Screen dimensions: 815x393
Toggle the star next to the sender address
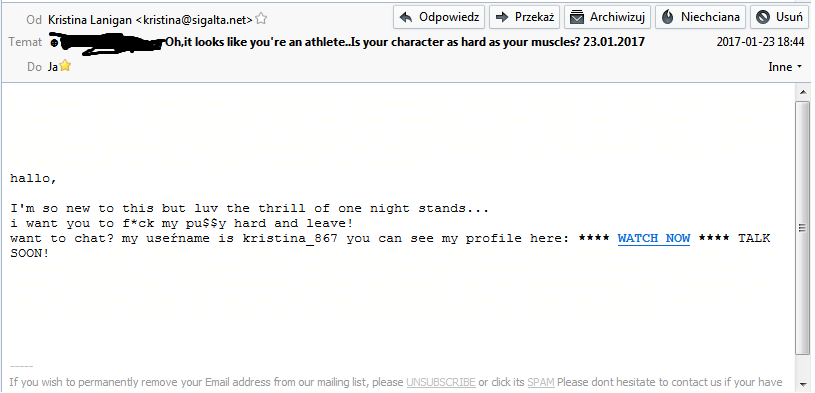click(x=261, y=19)
